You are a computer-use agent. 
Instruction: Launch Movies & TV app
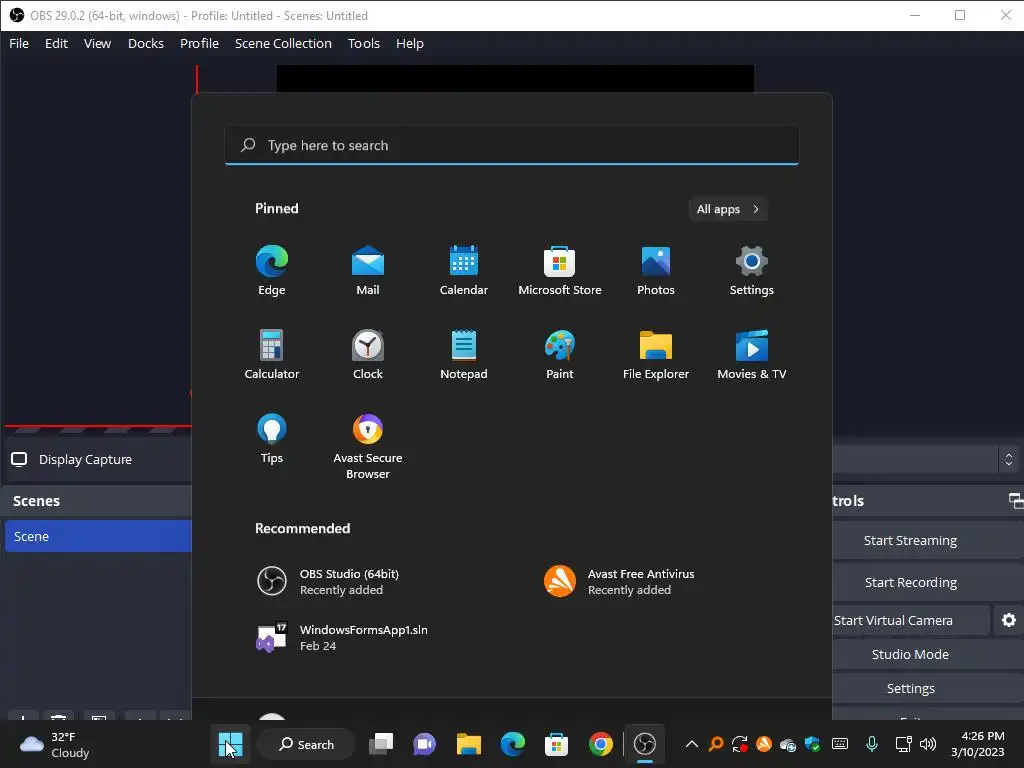[752, 355]
